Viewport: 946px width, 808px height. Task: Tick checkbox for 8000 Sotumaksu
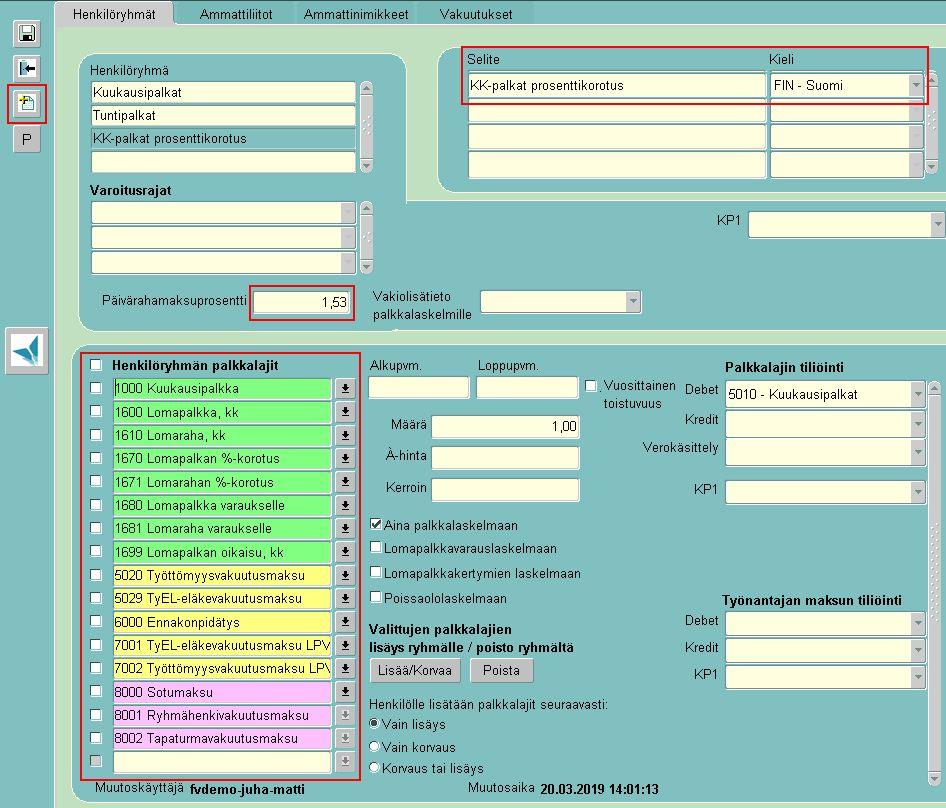coord(96,691)
